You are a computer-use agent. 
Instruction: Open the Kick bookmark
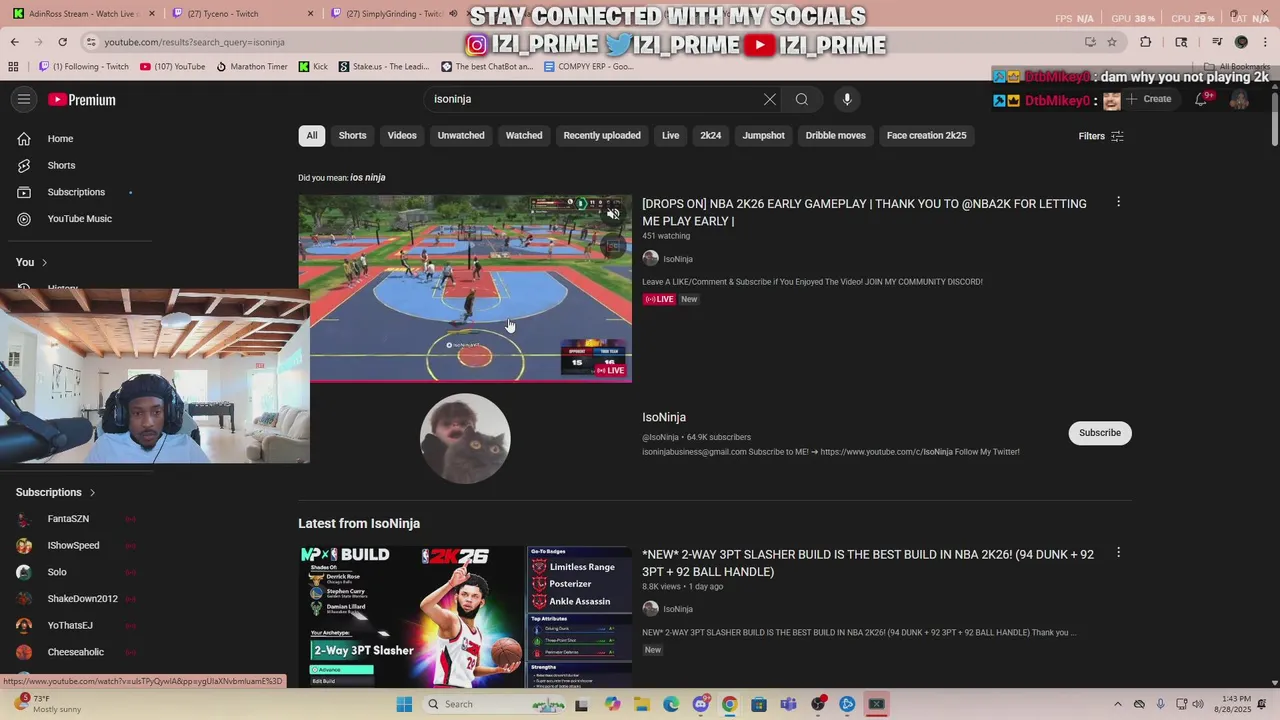[x=312, y=67]
